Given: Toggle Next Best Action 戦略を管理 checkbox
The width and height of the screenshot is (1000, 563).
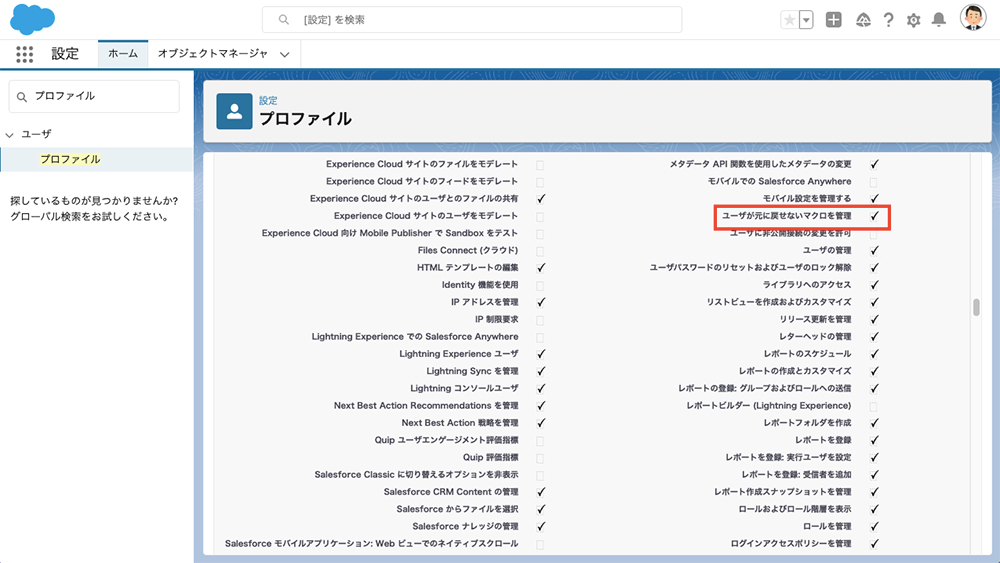Looking at the screenshot, I should [x=541, y=423].
